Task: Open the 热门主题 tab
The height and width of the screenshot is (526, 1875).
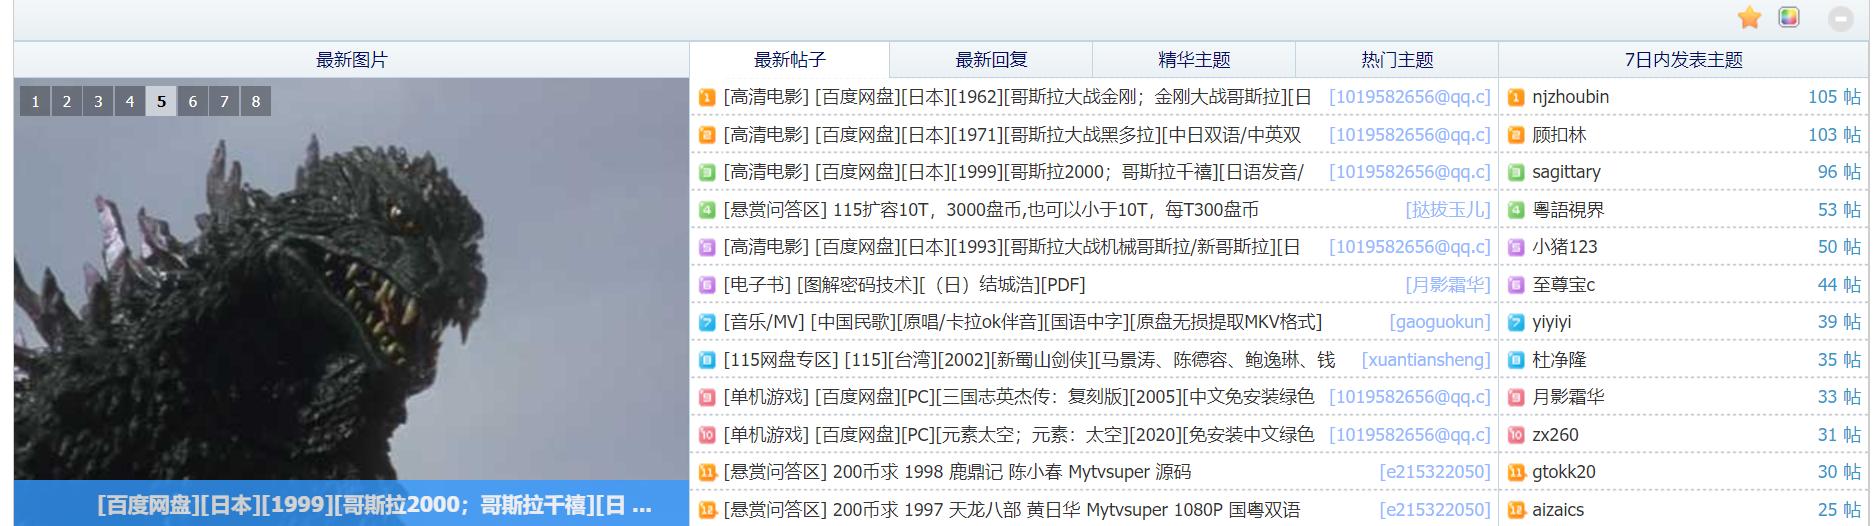Action: (x=1397, y=60)
